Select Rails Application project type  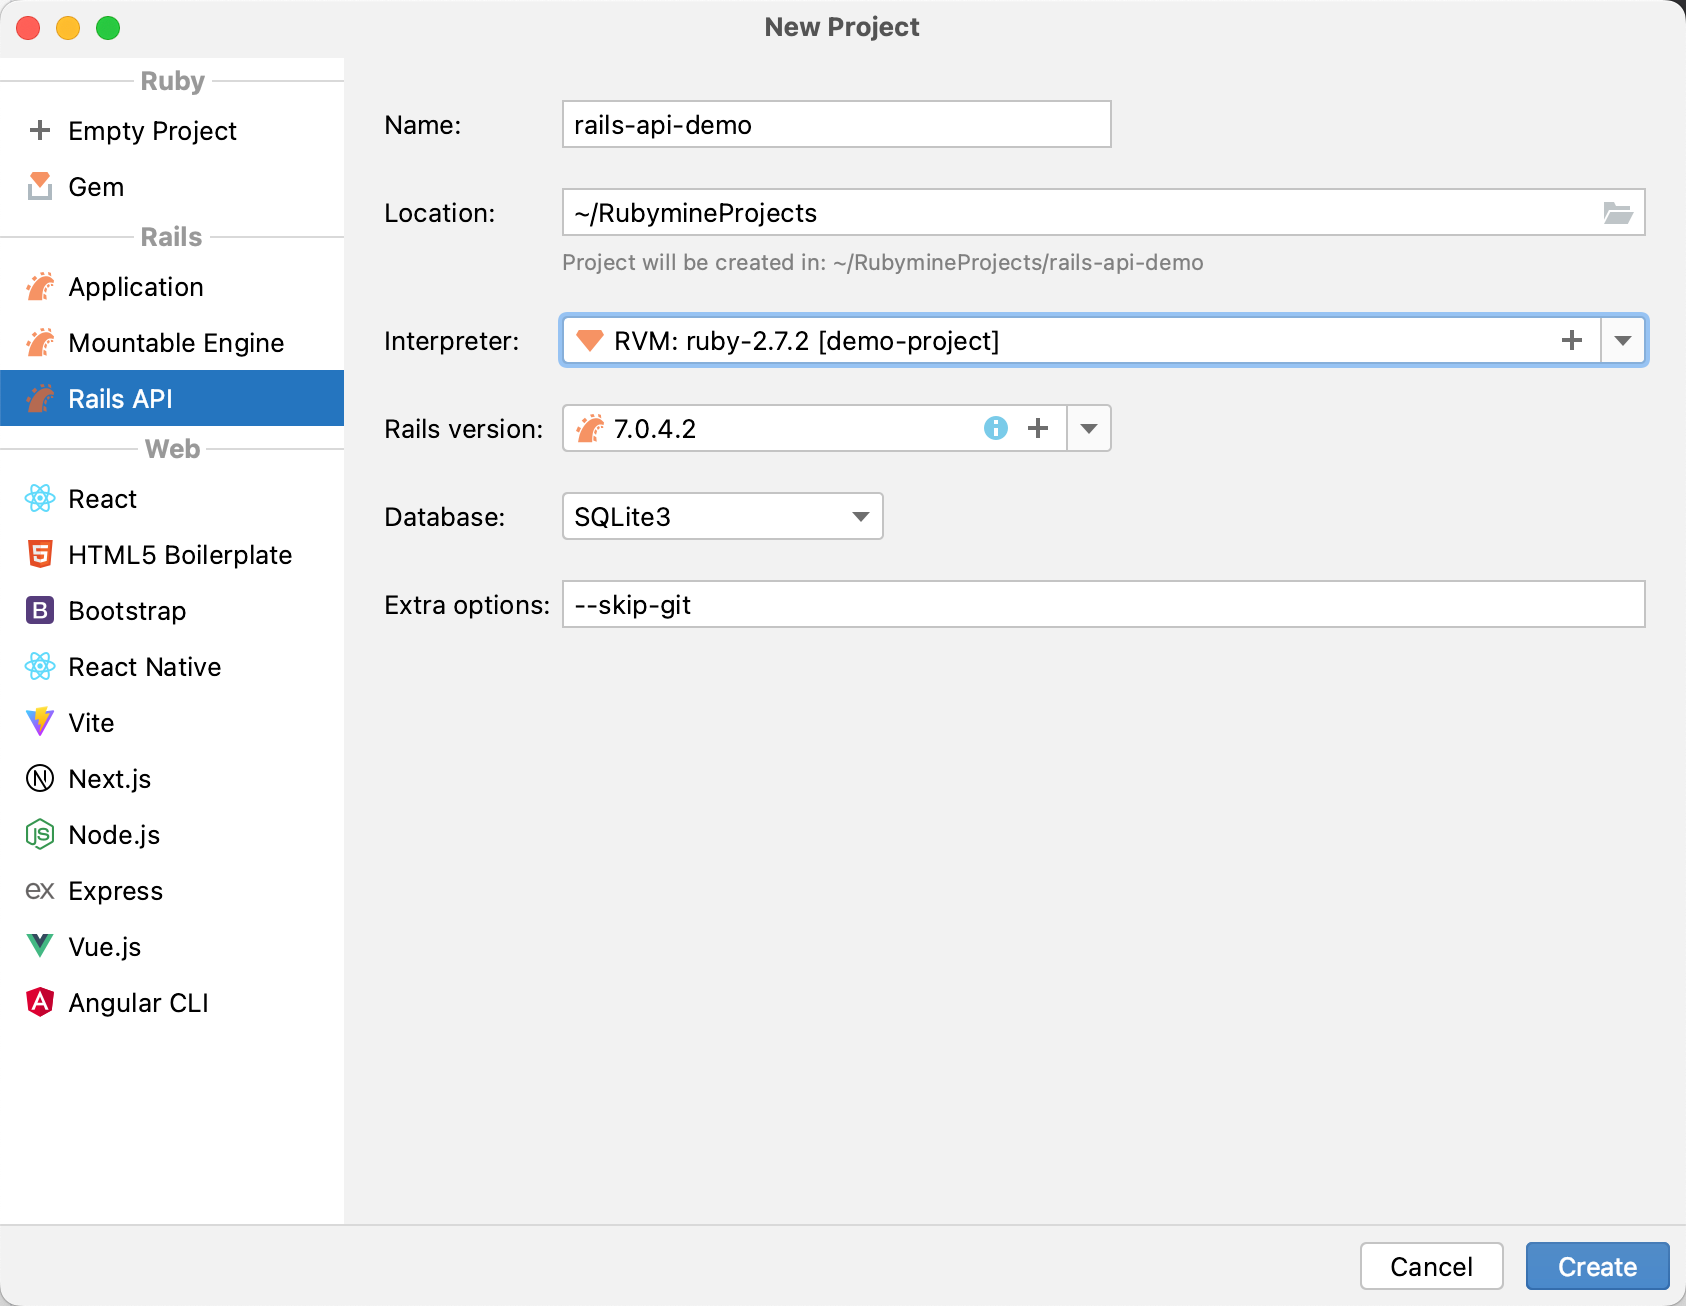pyautogui.click(x=172, y=286)
